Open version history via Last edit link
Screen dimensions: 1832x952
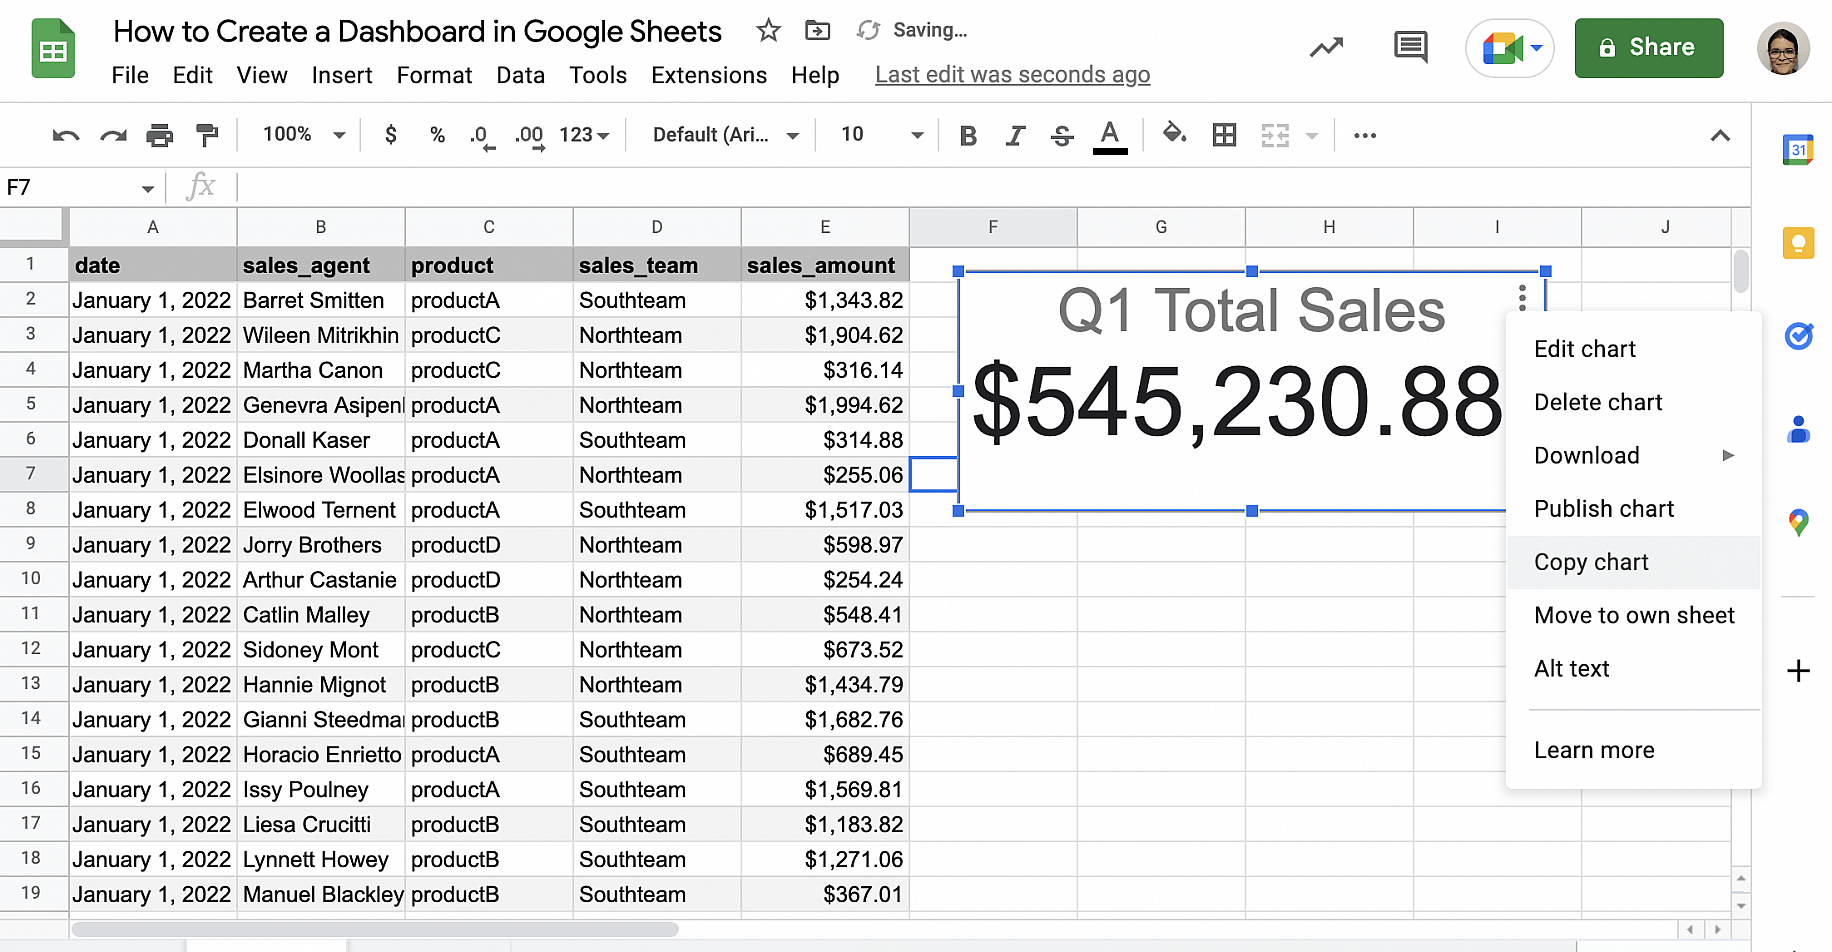click(1012, 74)
